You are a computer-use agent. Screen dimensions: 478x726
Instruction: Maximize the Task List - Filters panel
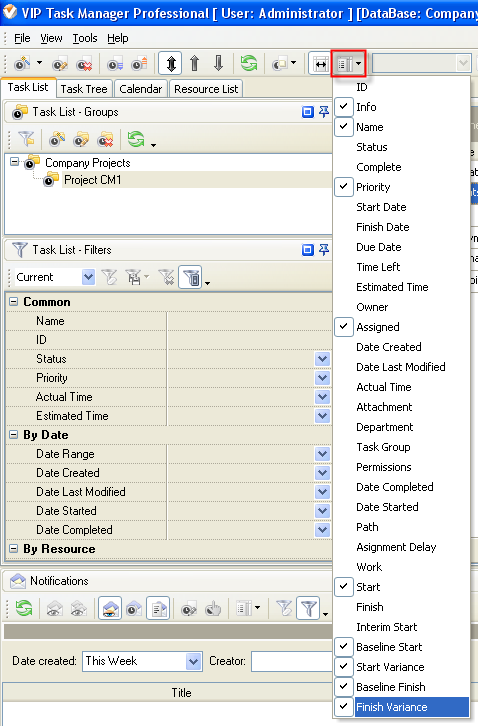[x=308, y=250]
